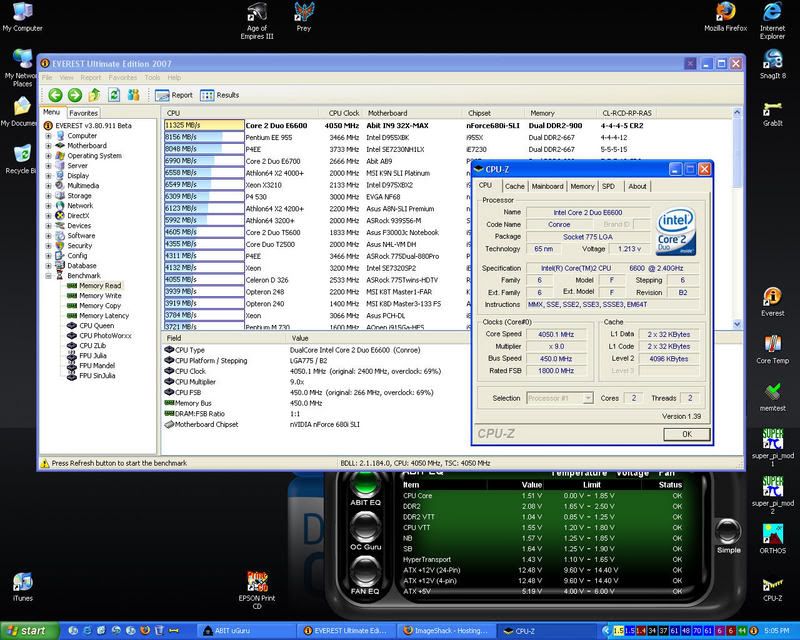Switch to the SPD tab in CPU-Z
Screen dimensions: 800x640
click(x=608, y=187)
